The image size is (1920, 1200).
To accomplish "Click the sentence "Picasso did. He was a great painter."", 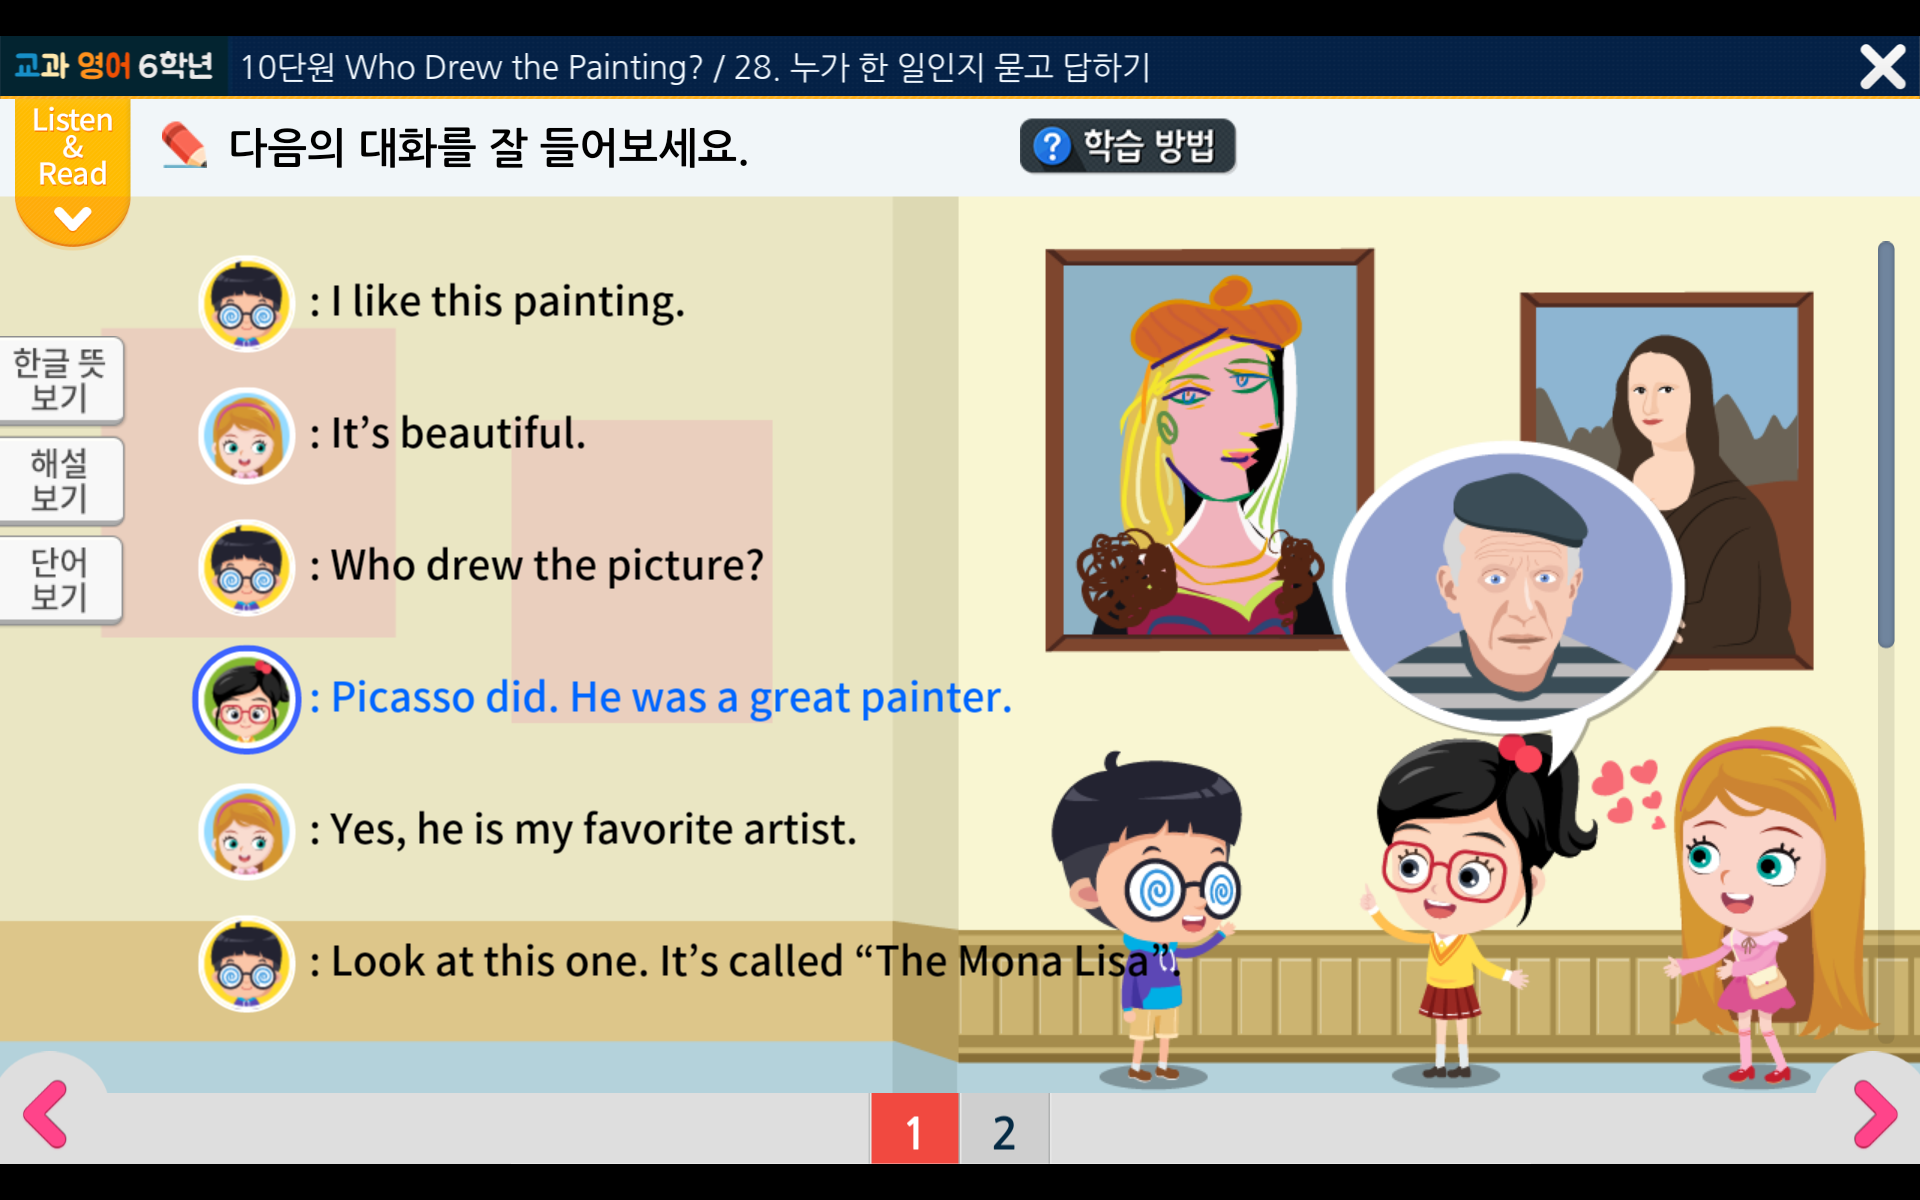I will [671, 698].
